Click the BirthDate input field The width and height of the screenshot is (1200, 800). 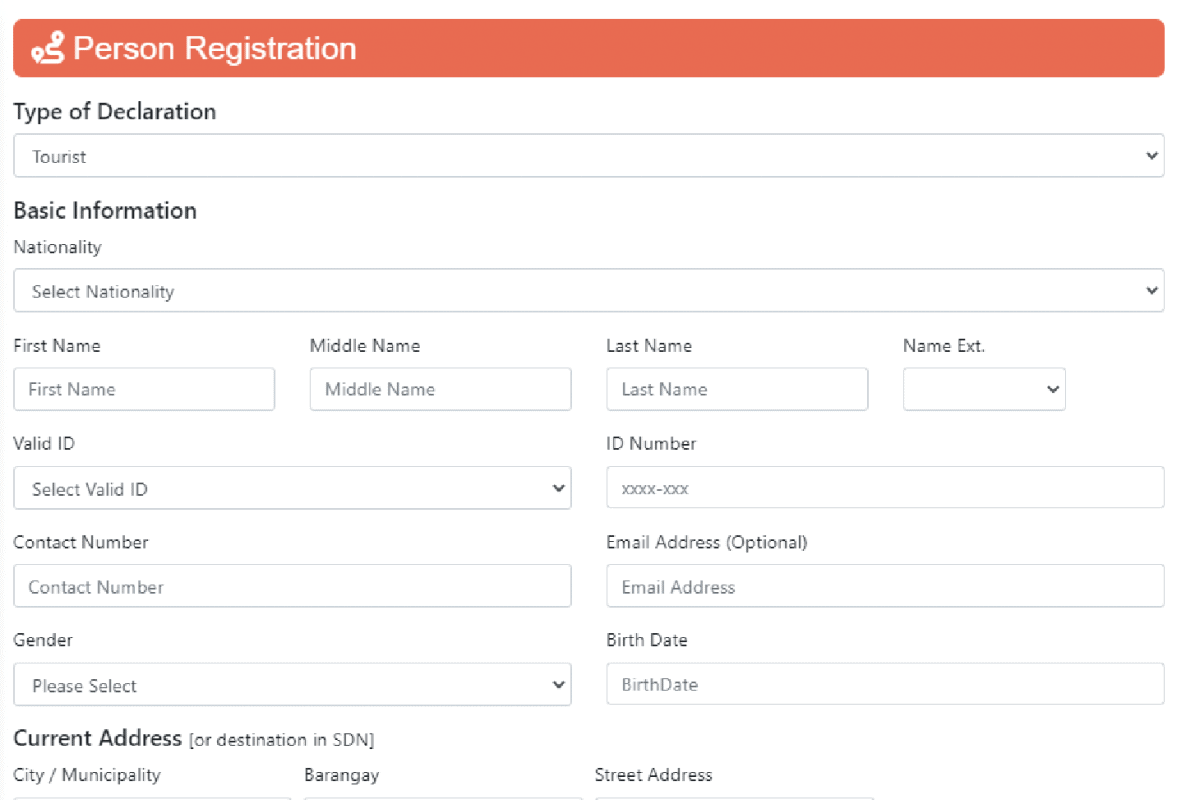[885, 685]
